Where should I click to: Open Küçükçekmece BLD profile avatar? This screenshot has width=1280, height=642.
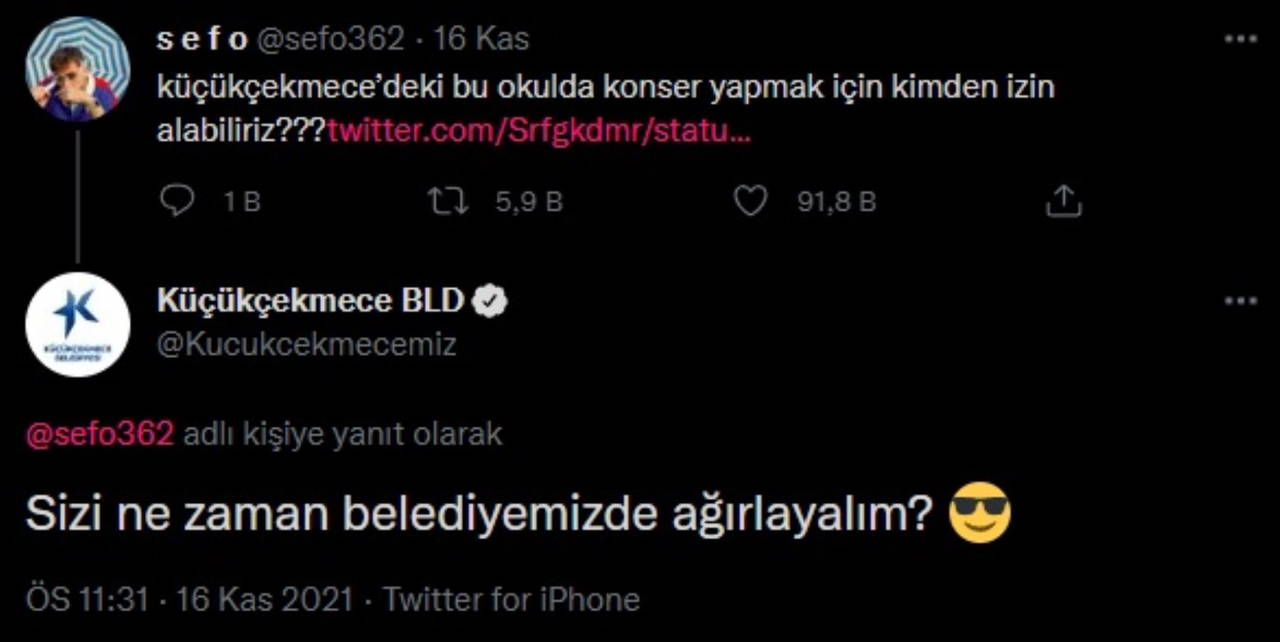[x=77, y=324]
